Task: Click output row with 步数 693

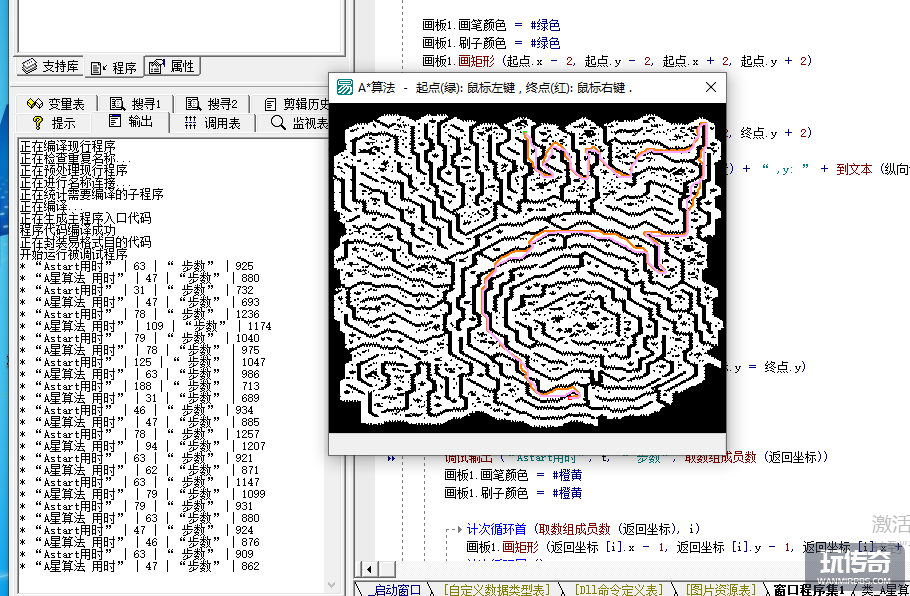Action: [140, 302]
